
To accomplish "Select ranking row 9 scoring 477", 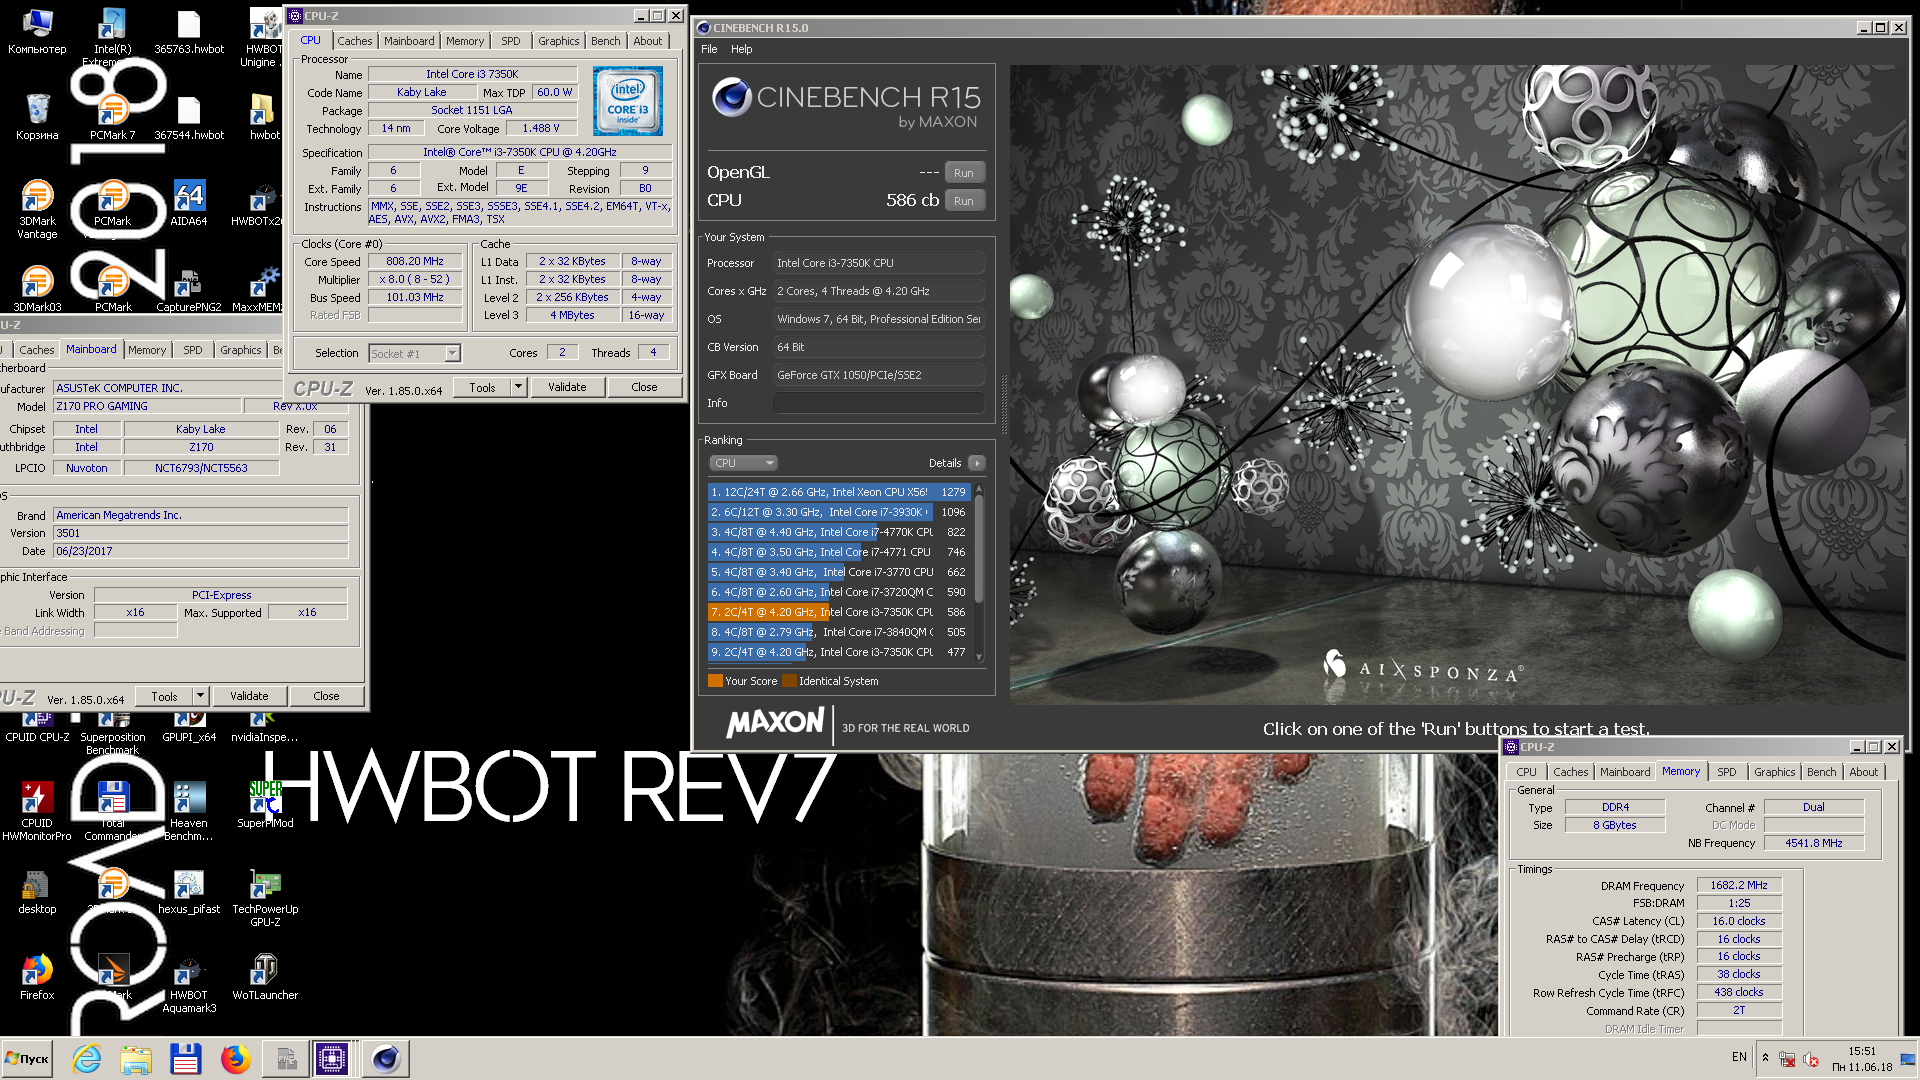I will pyautogui.click(x=839, y=652).
